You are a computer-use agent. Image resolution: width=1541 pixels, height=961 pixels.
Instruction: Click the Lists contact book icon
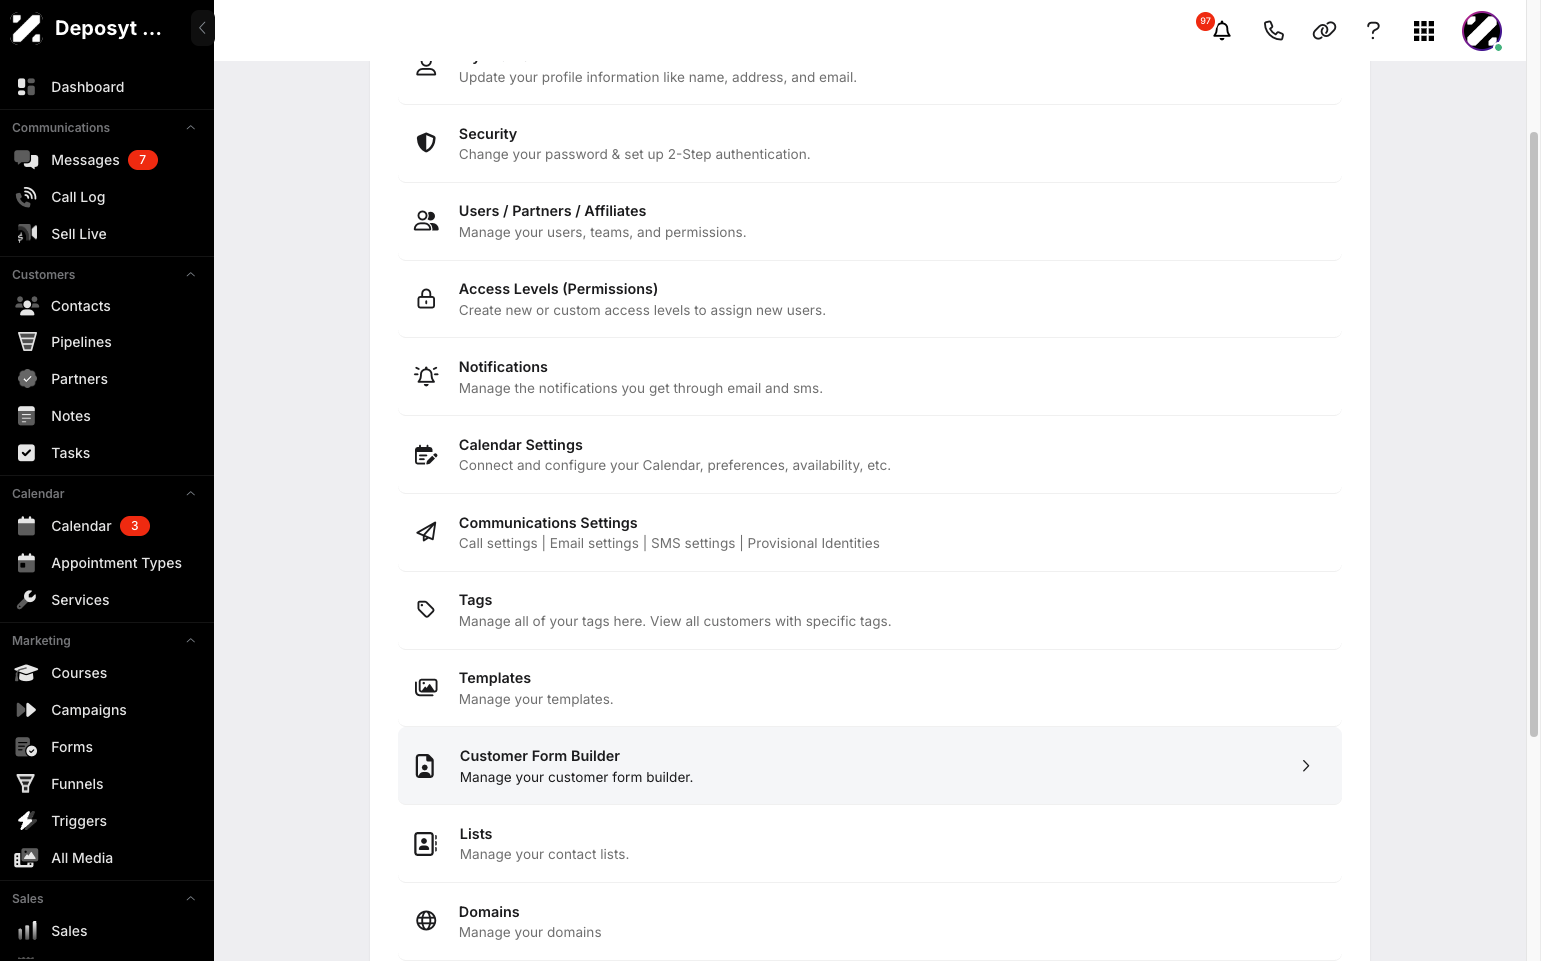click(x=426, y=844)
